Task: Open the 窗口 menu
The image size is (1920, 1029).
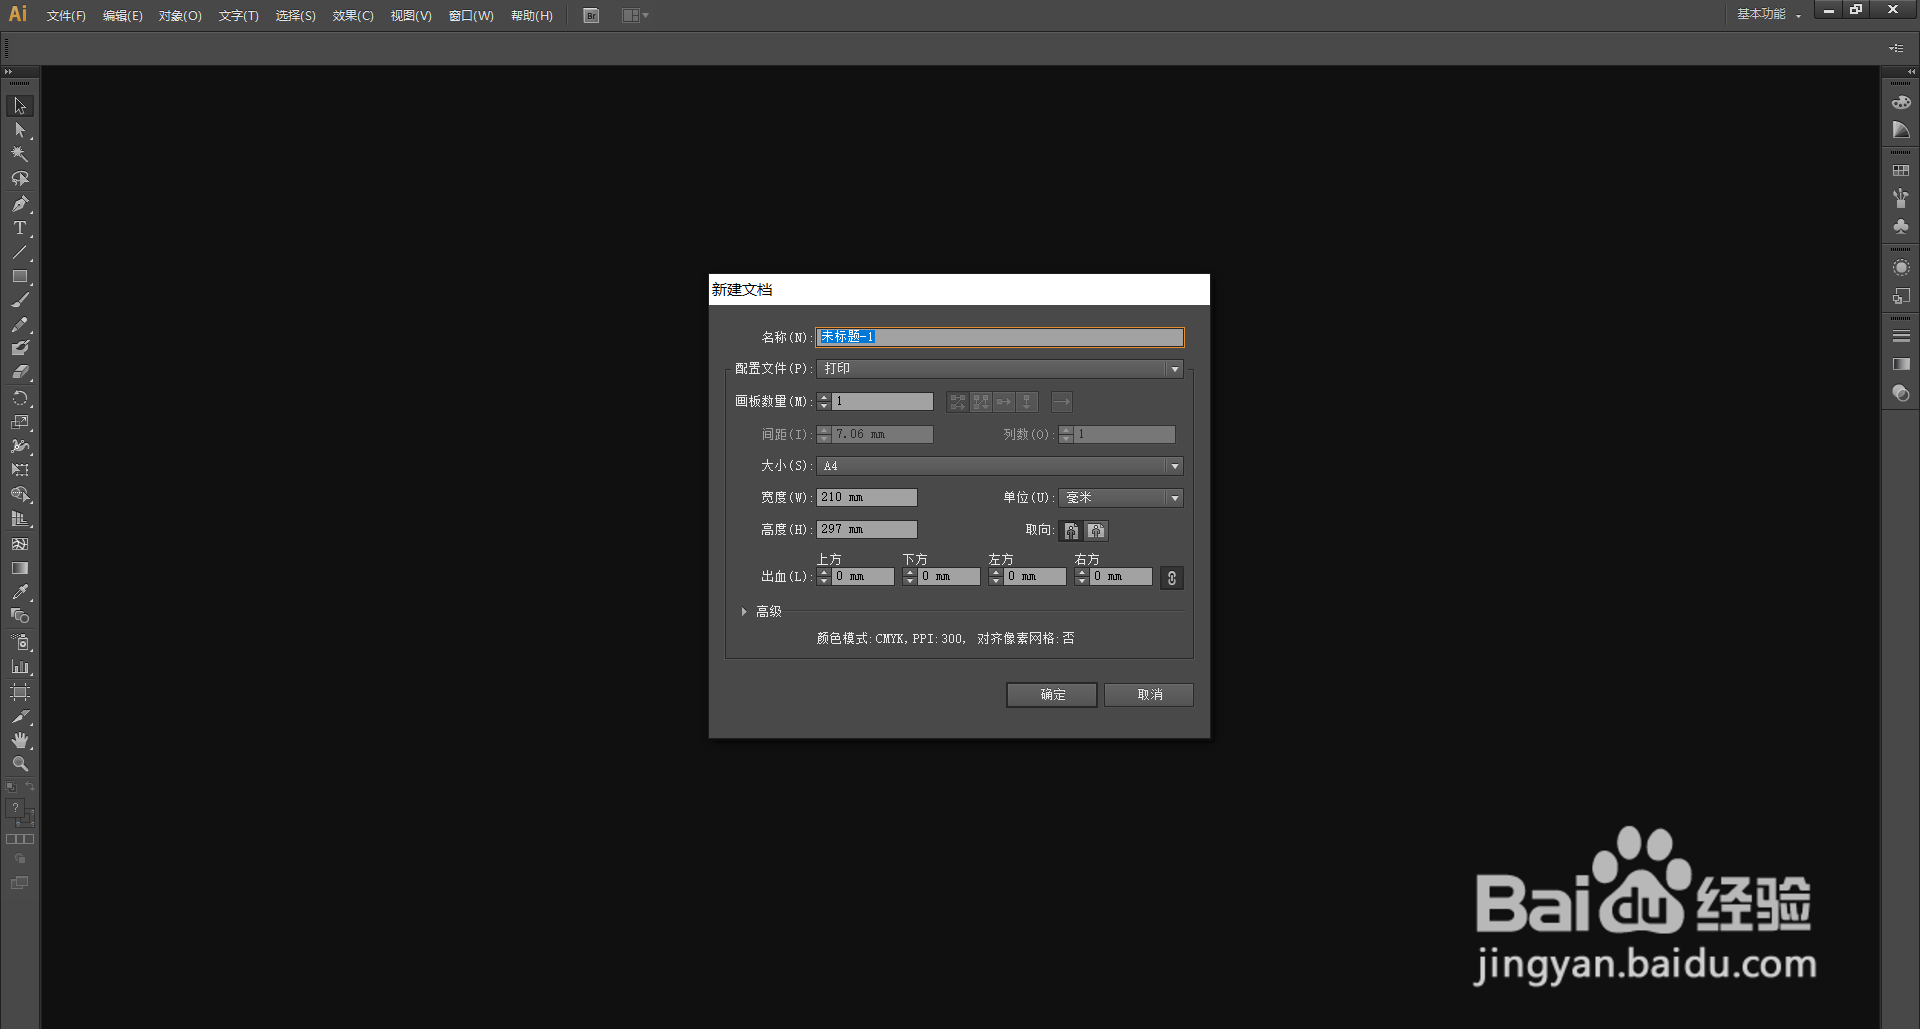Action: tap(470, 15)
